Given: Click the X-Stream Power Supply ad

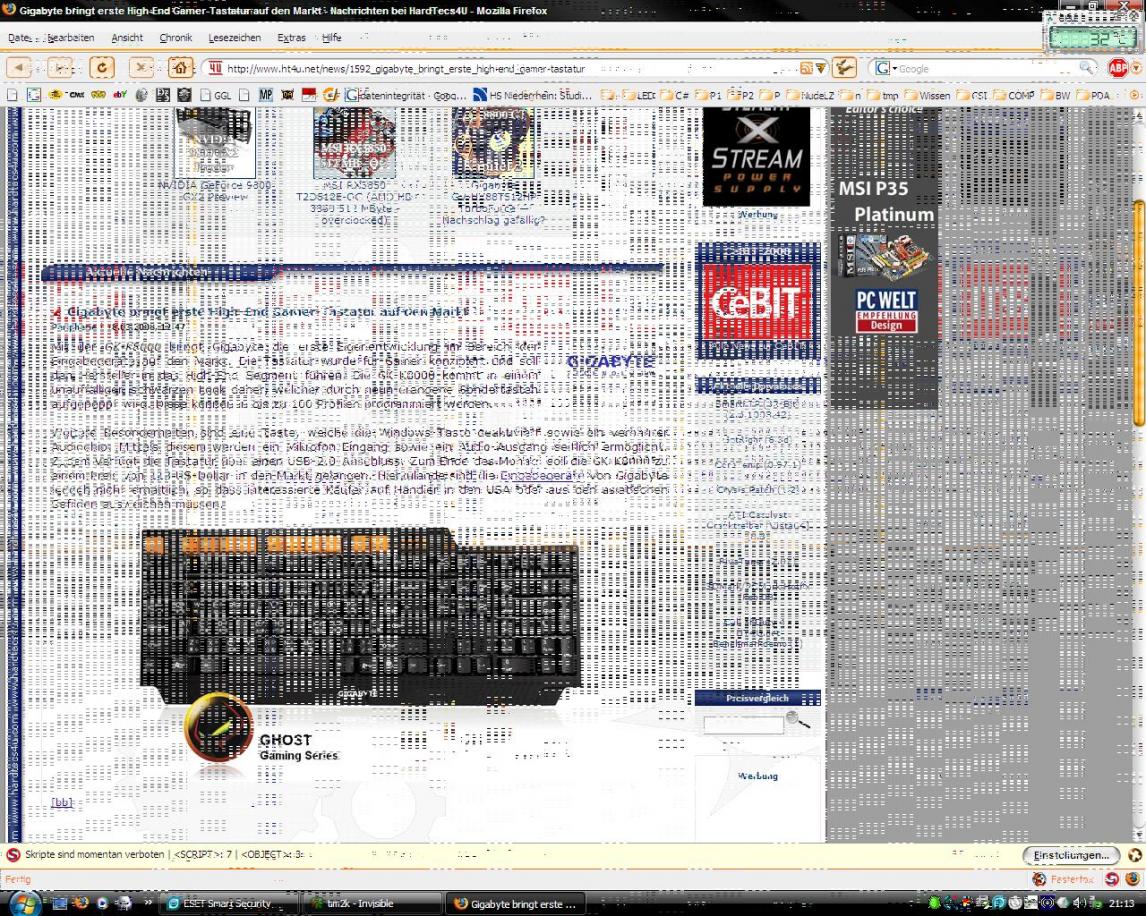Looking at the screenshot, I should pos(756,157).
